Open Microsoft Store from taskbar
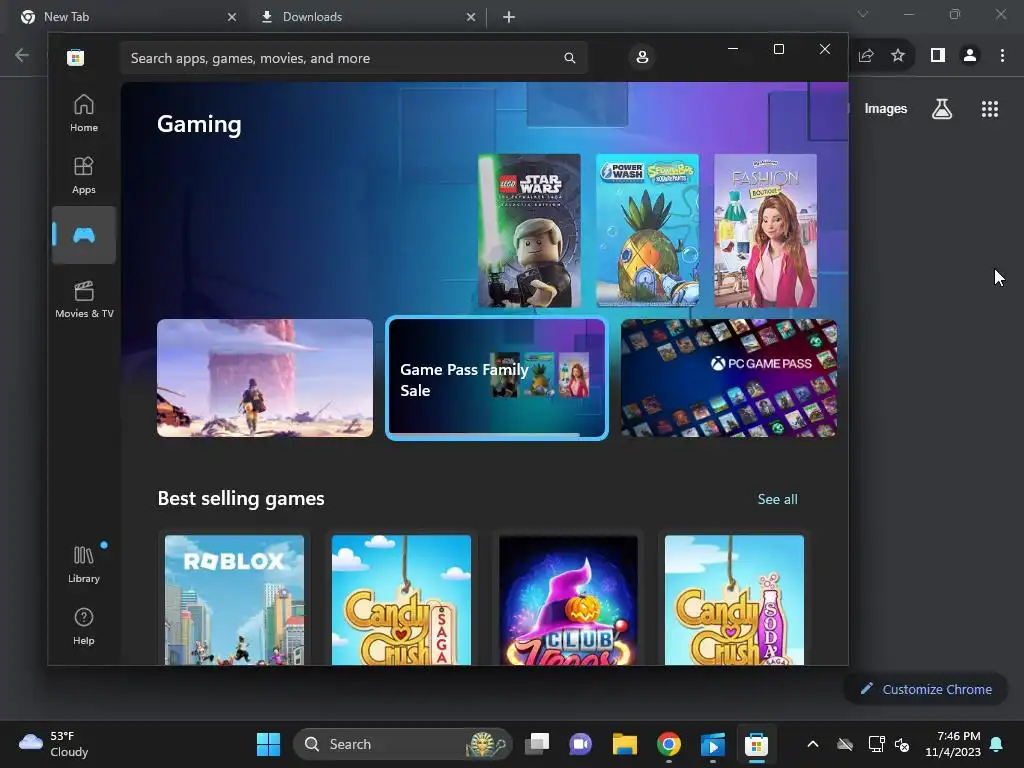The image size is (1024, 768). click(756, 744)
